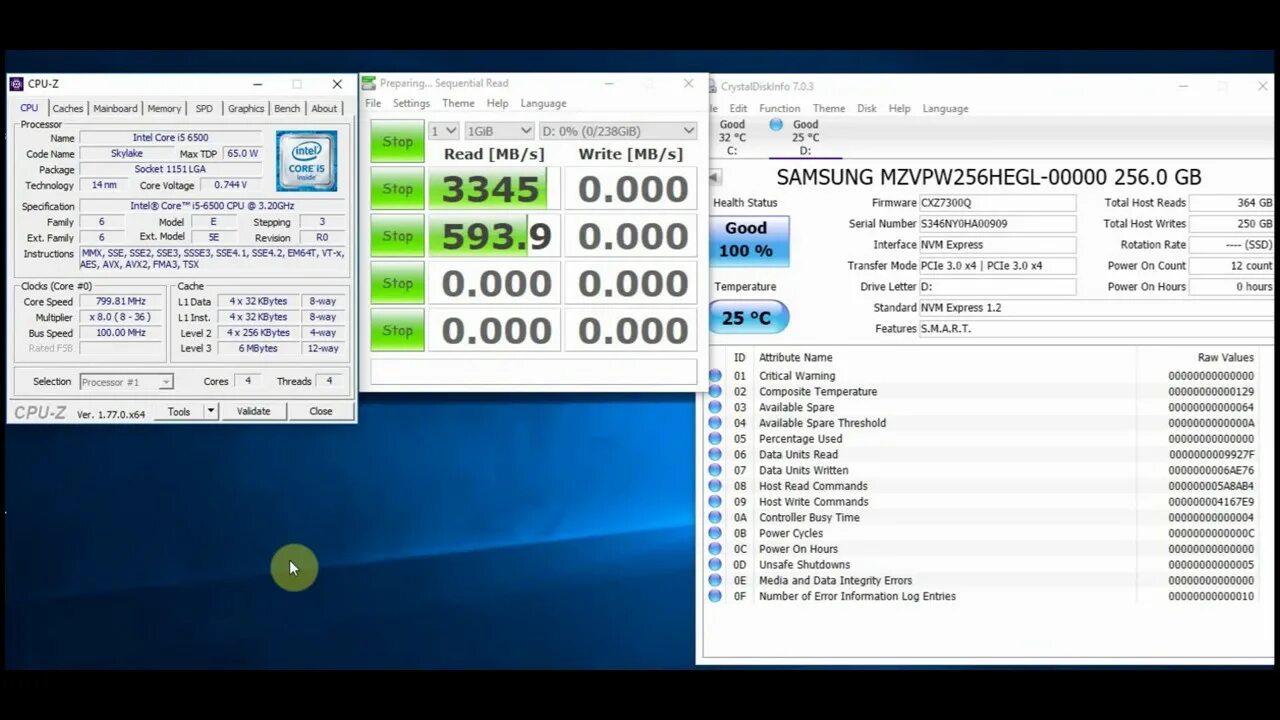Screen dimensions: 1280x720
Task: Click the Tools button in CPU-Z
Action: pyautogui.click(x=179, y=411)
